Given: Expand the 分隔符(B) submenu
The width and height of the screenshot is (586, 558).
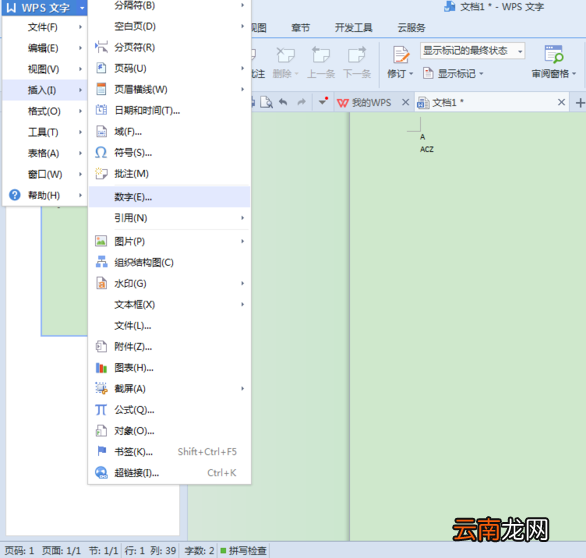Looking at the screenshot, I should pyautogui.click(x=170, y=5).
